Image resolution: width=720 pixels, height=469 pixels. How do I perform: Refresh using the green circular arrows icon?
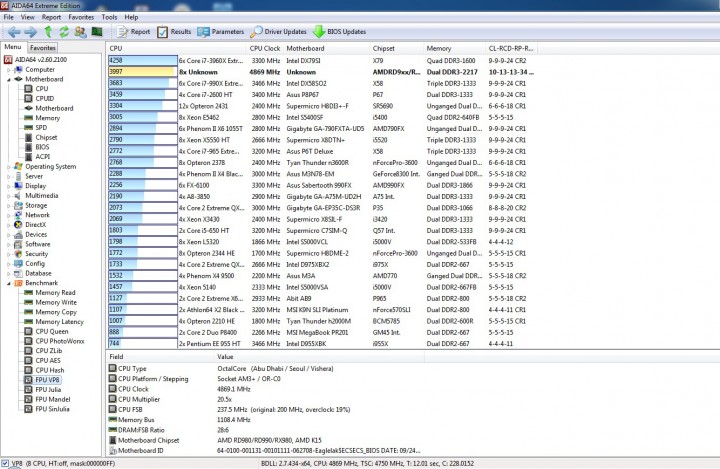[64, 32]
